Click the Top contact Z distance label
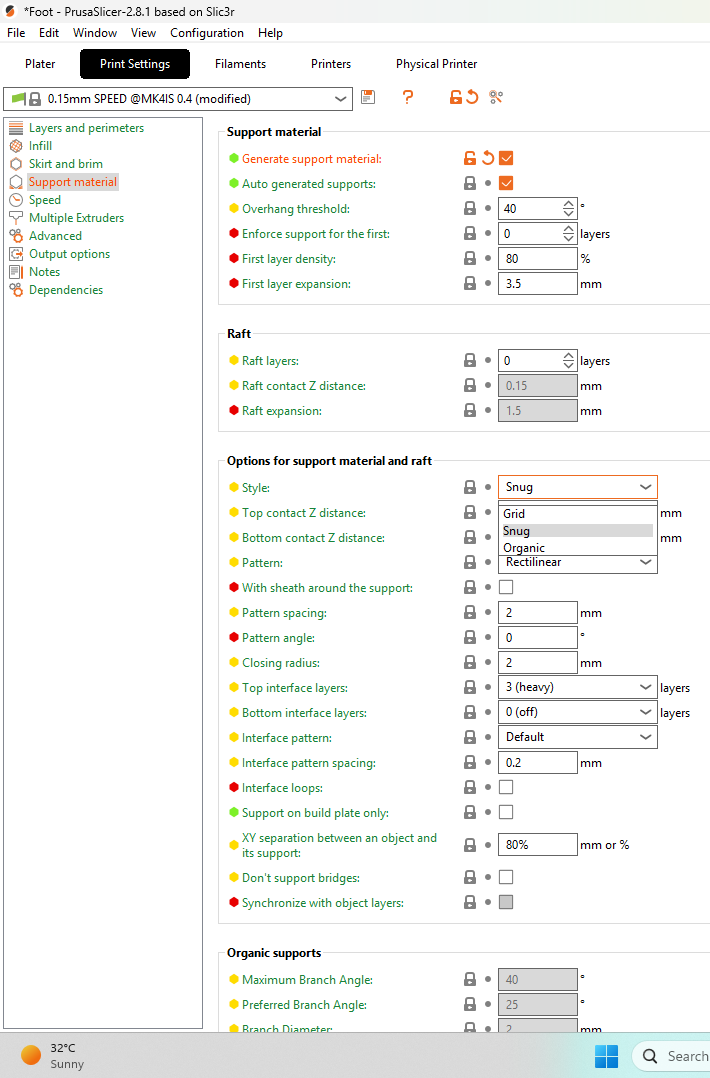This screenshot has height=1078, width=710. pyautogui.click(x=303, y=513)
